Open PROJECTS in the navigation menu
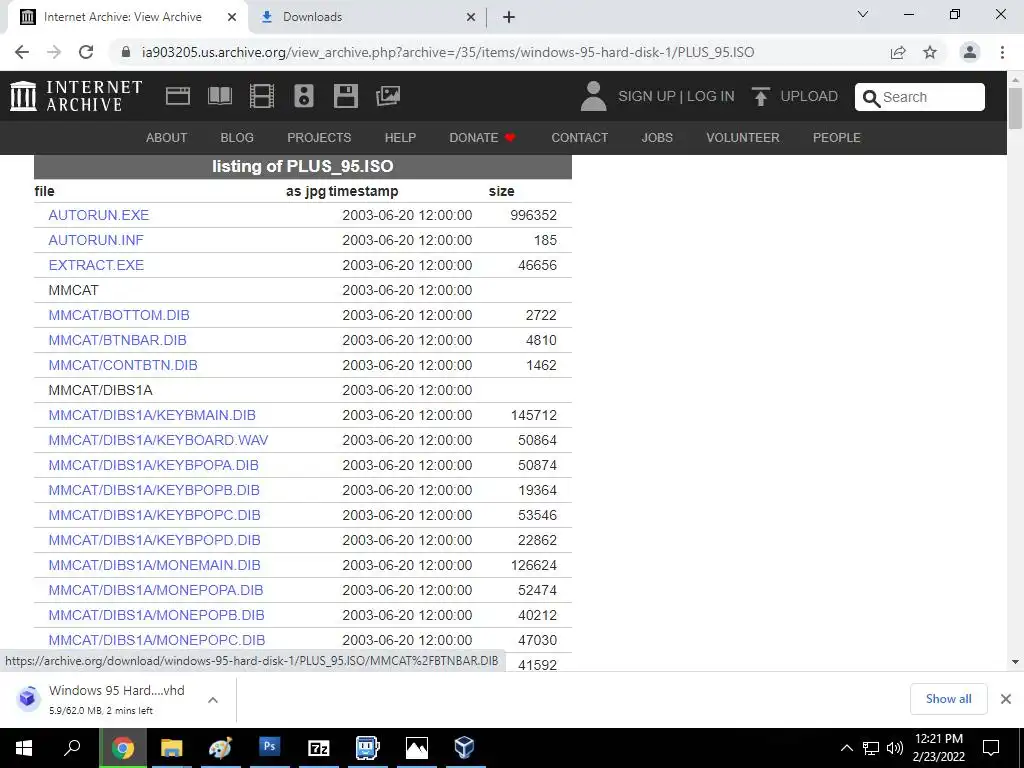The height and width of the screenshot is (768, 1024). click(319, 138)
